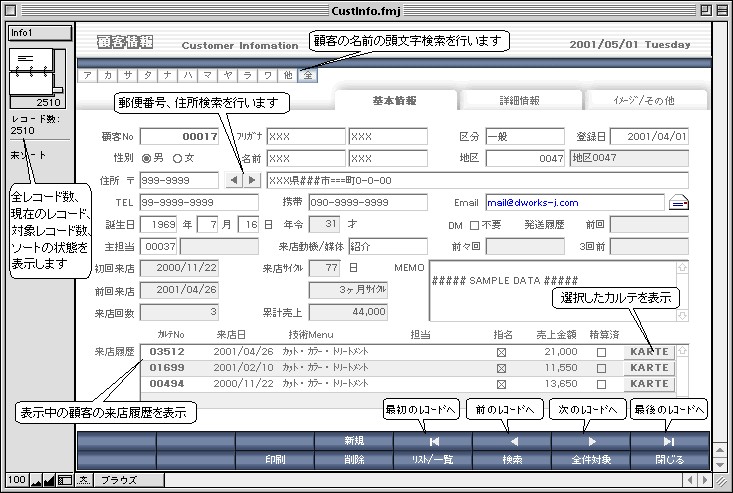
Task: Filter names by ア index tab
Action: coord(87,75)
